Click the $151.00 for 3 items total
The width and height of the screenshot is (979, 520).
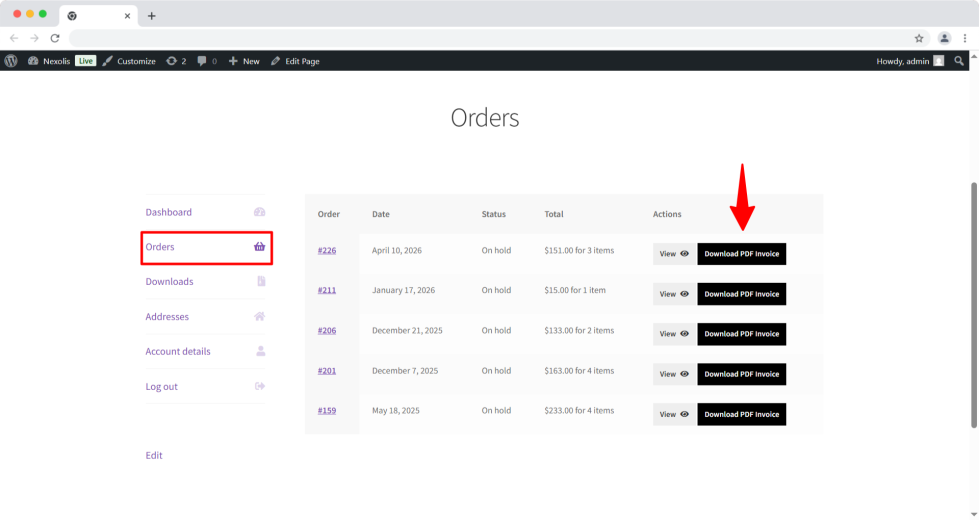(x=579, y=250)
